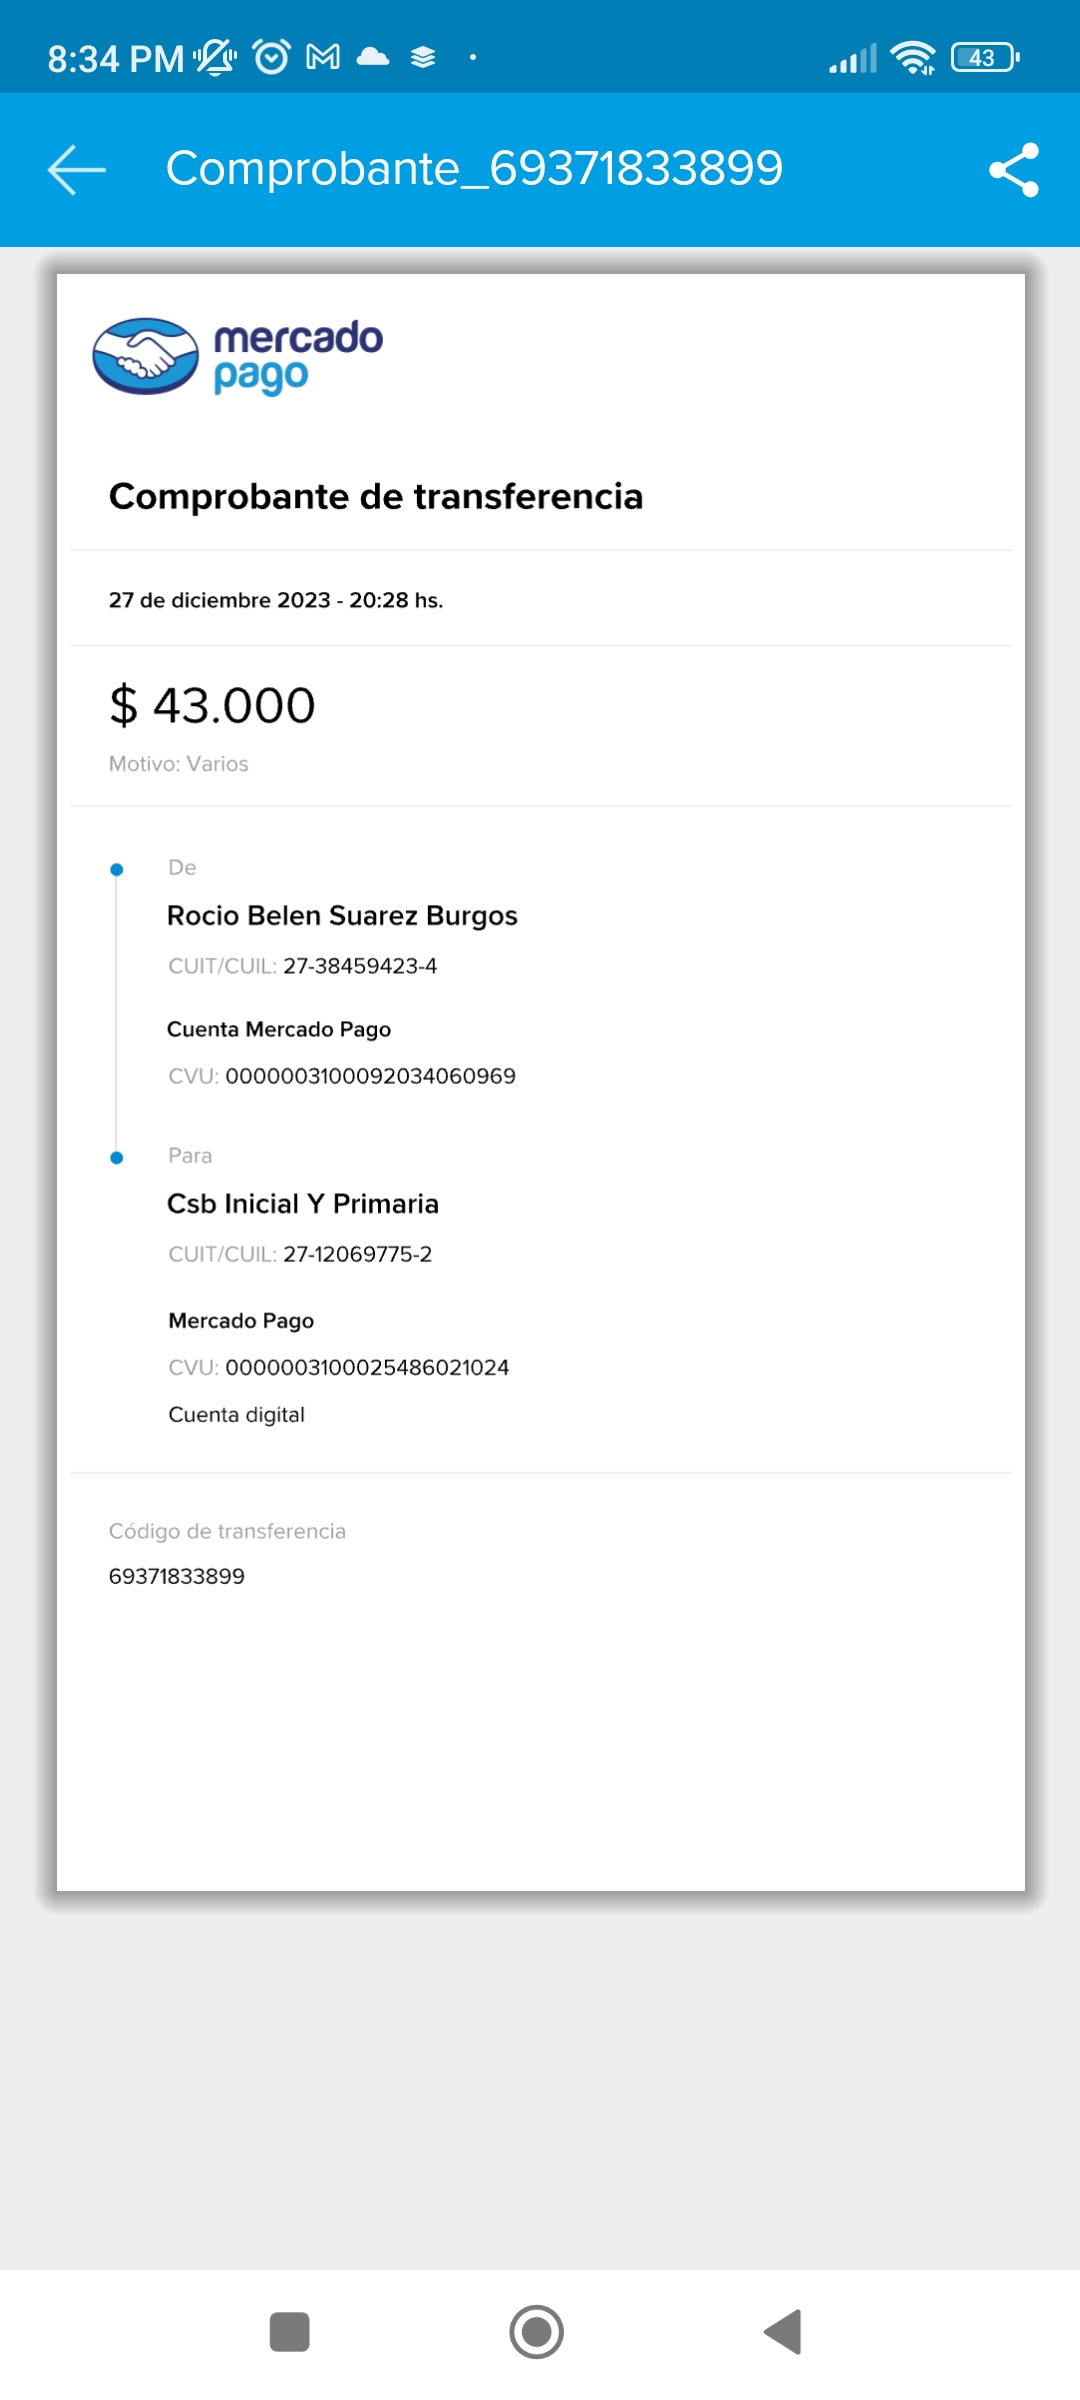Tap the date 27 de diciembre 2023
The width and height of the screenshot is (1080, 2400).
pyautogui.click(x=220, y=601)
